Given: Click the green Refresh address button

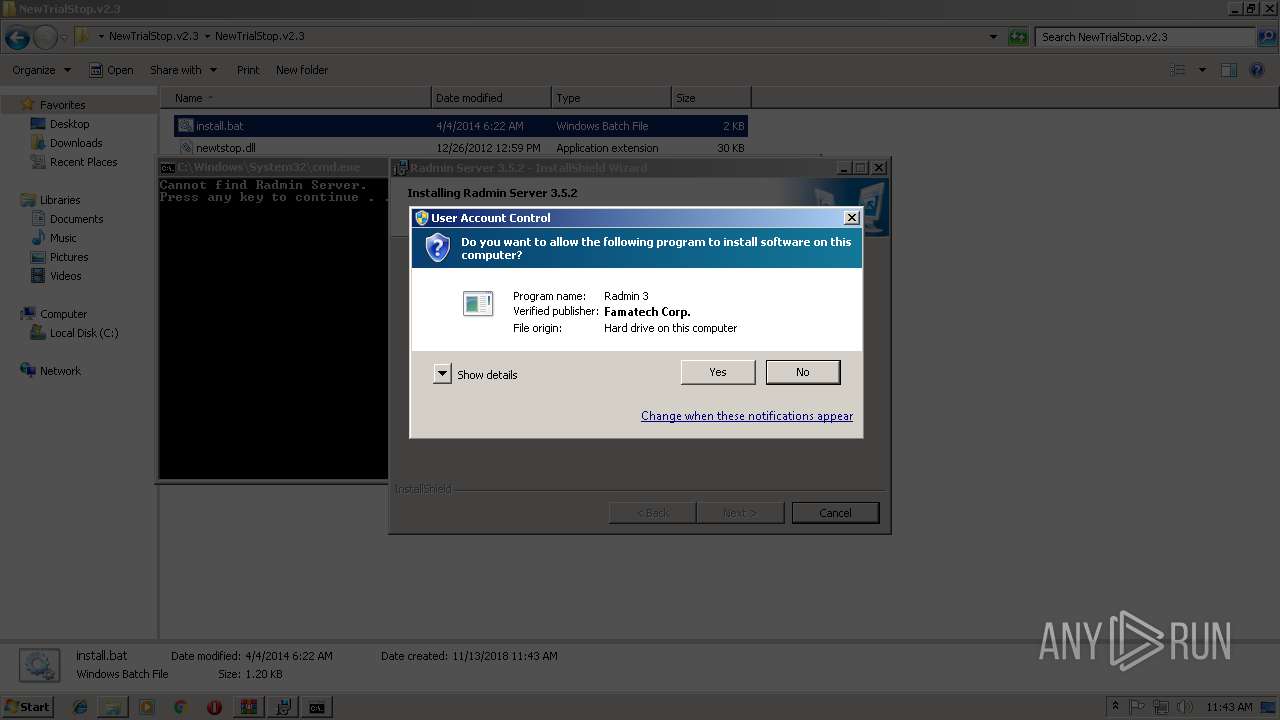Looking at the screenshot, I should click(x=1018, y=37).
